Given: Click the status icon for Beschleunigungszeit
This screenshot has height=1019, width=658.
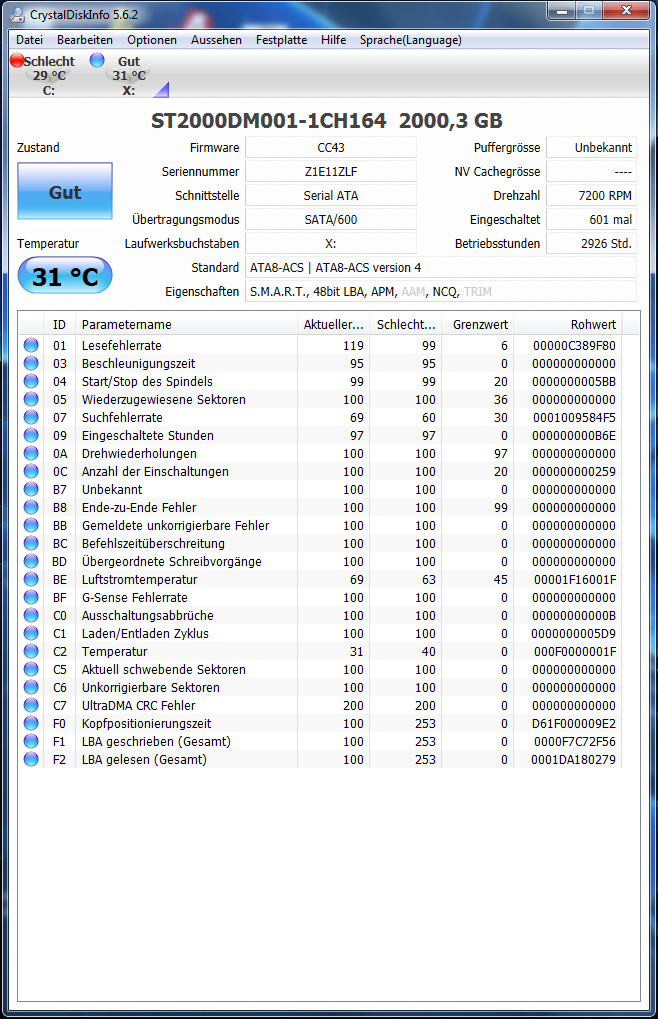Looking at the screenshot, I should [31, 363].
